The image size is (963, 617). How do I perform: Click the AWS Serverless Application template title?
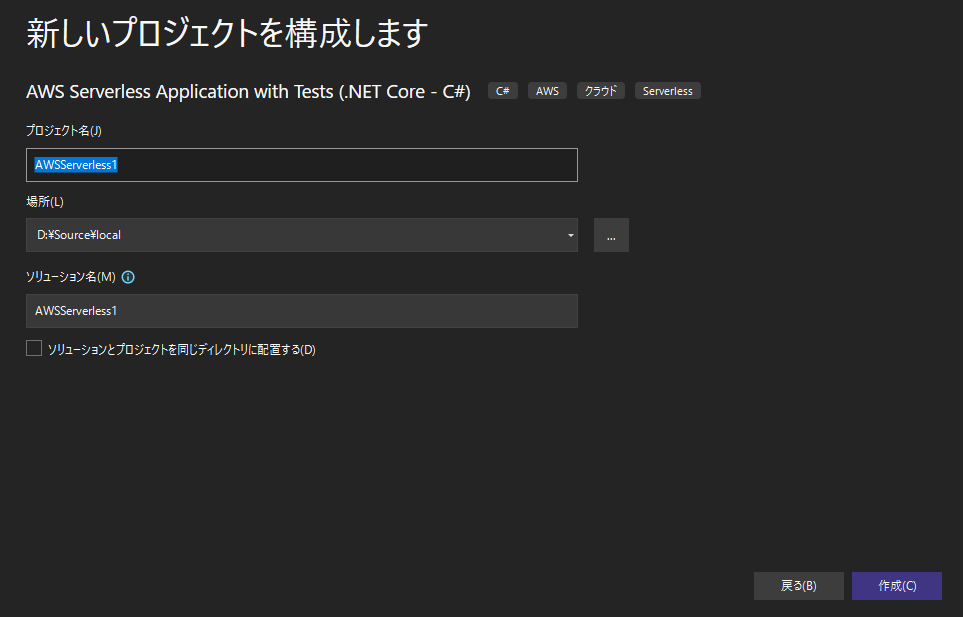(248, 91)
